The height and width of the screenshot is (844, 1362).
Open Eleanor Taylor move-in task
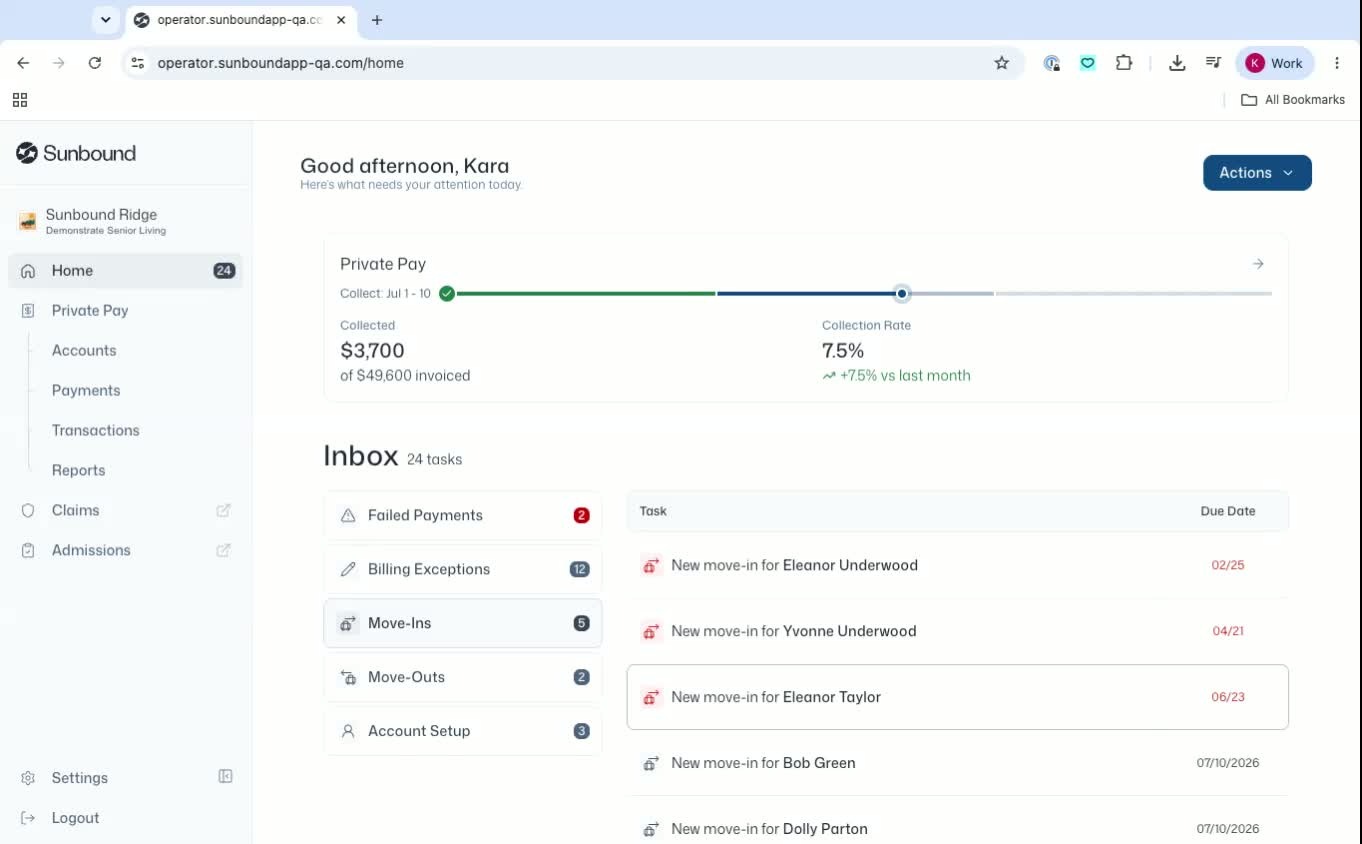[957, 697]
